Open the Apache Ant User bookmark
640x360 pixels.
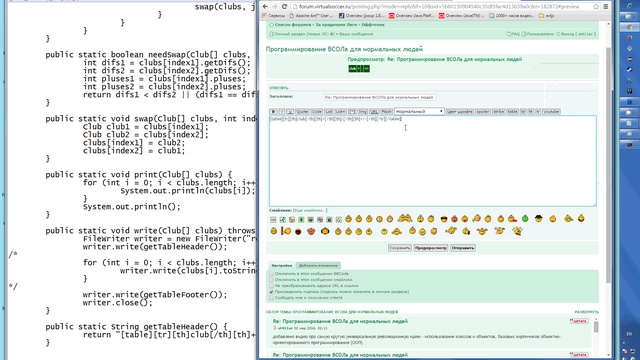tap(311, 16)
